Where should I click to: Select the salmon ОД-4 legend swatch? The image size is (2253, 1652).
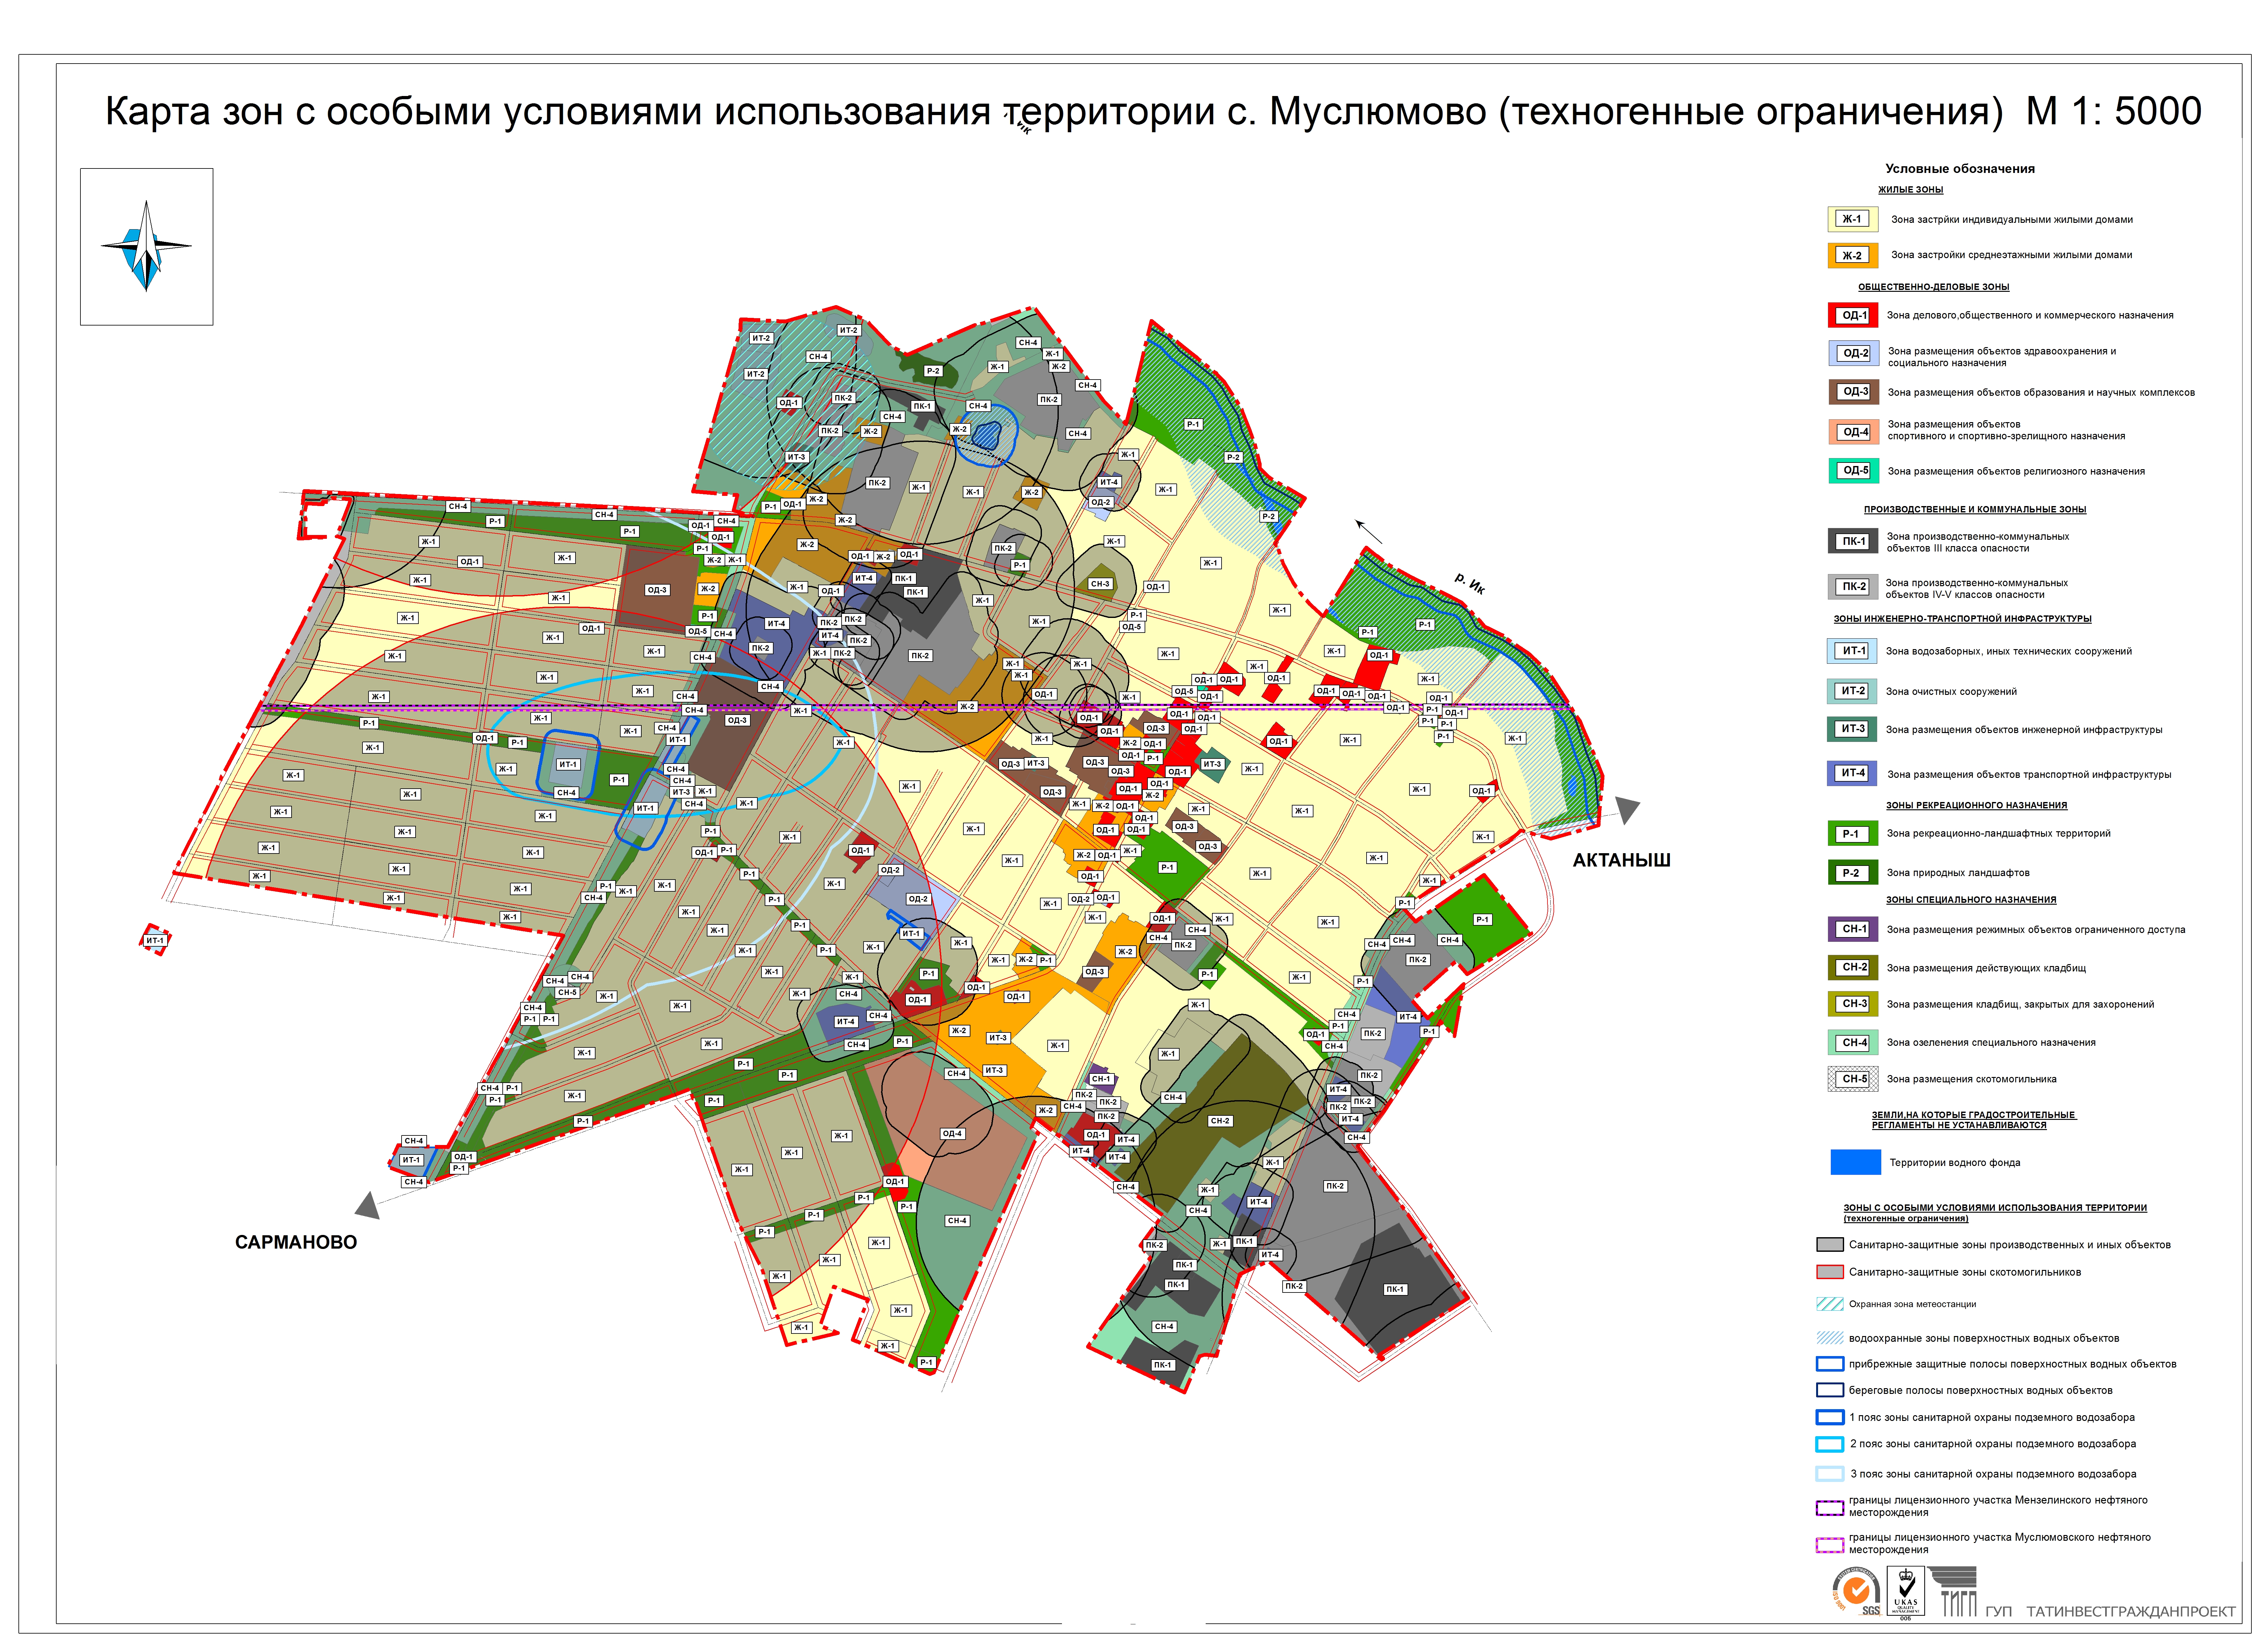1853,432
